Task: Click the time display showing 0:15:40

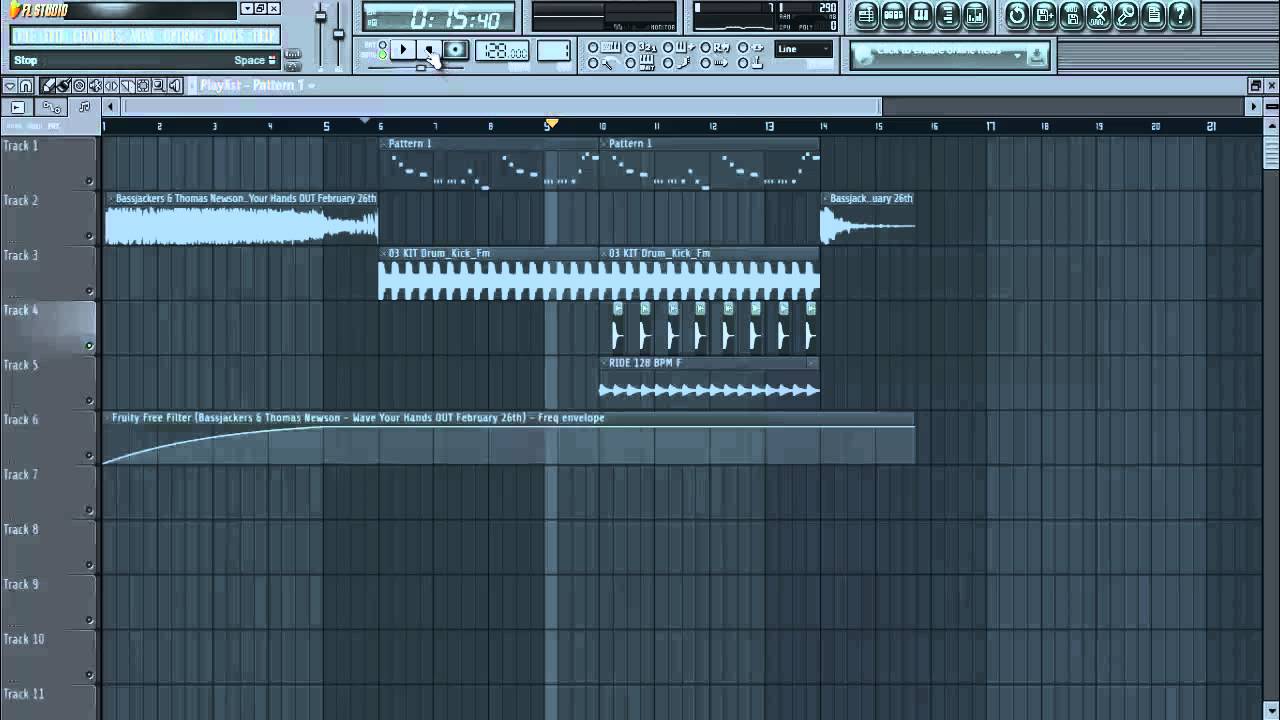Action: tap(441, 18)
